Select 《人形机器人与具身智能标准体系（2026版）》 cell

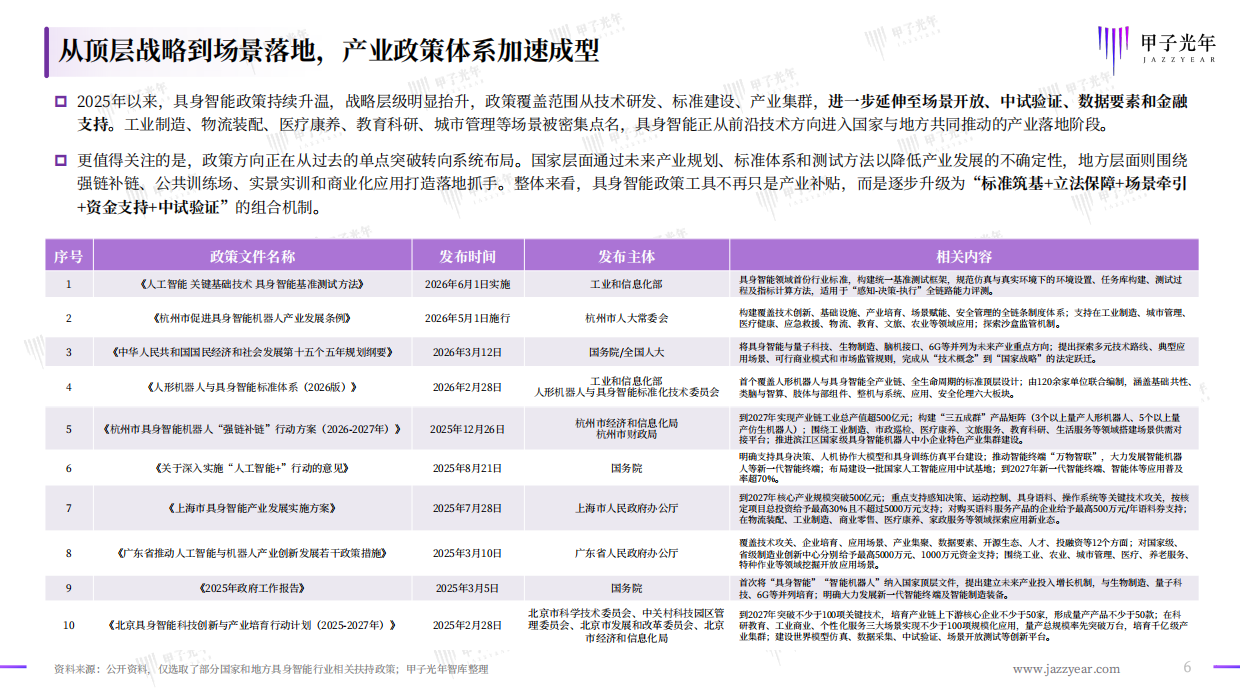(253, 386)
